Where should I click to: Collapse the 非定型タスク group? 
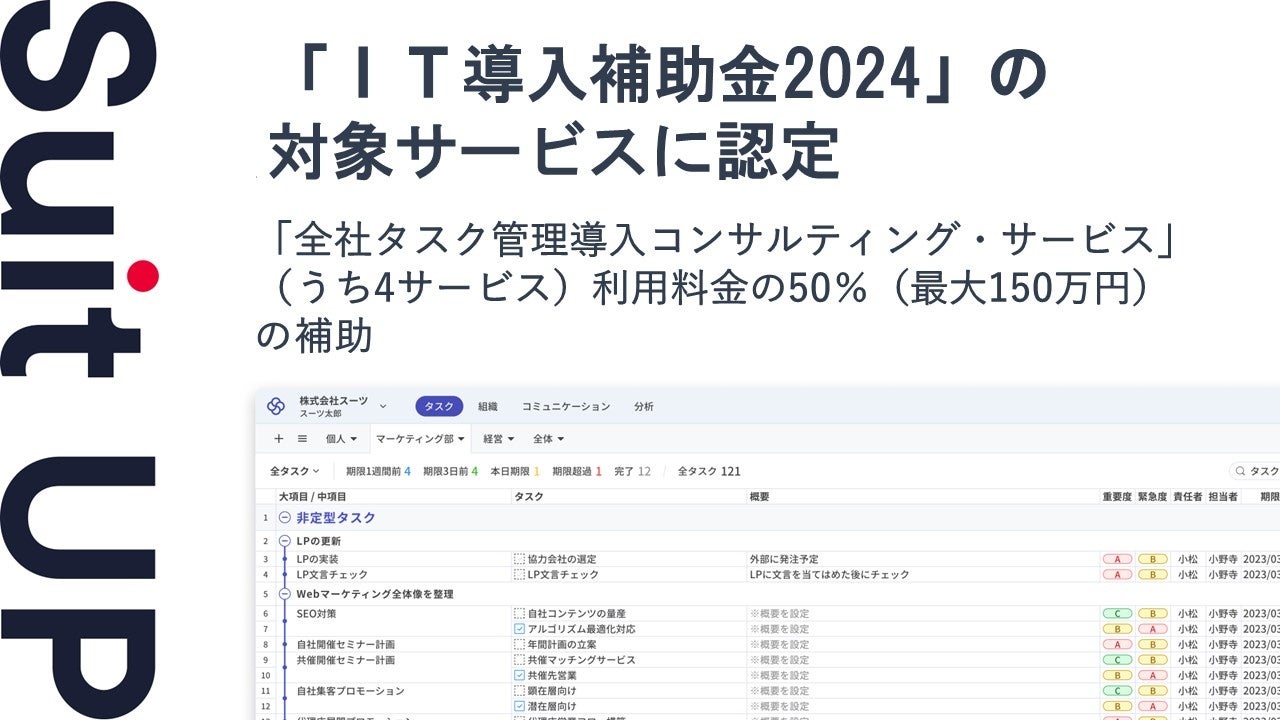tap(285, 518)
